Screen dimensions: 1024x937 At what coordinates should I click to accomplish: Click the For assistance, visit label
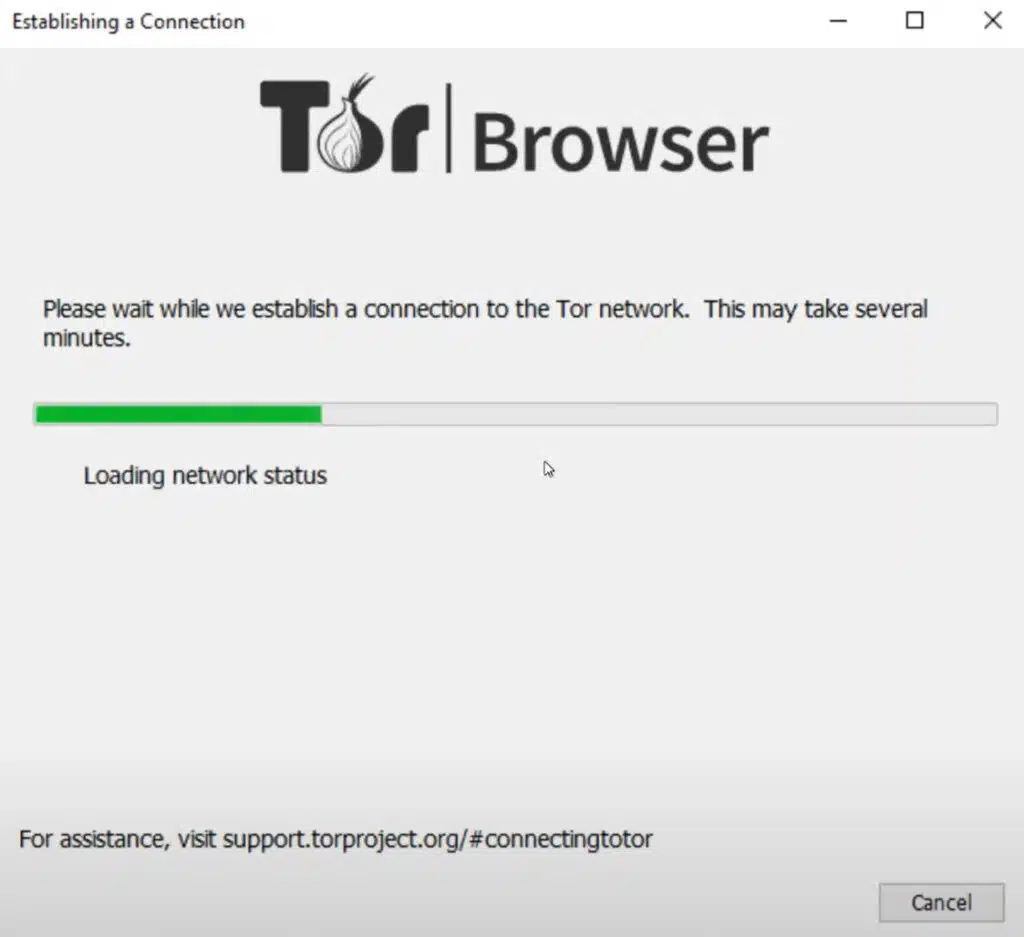pyautogui.click(x=118, y=839)
